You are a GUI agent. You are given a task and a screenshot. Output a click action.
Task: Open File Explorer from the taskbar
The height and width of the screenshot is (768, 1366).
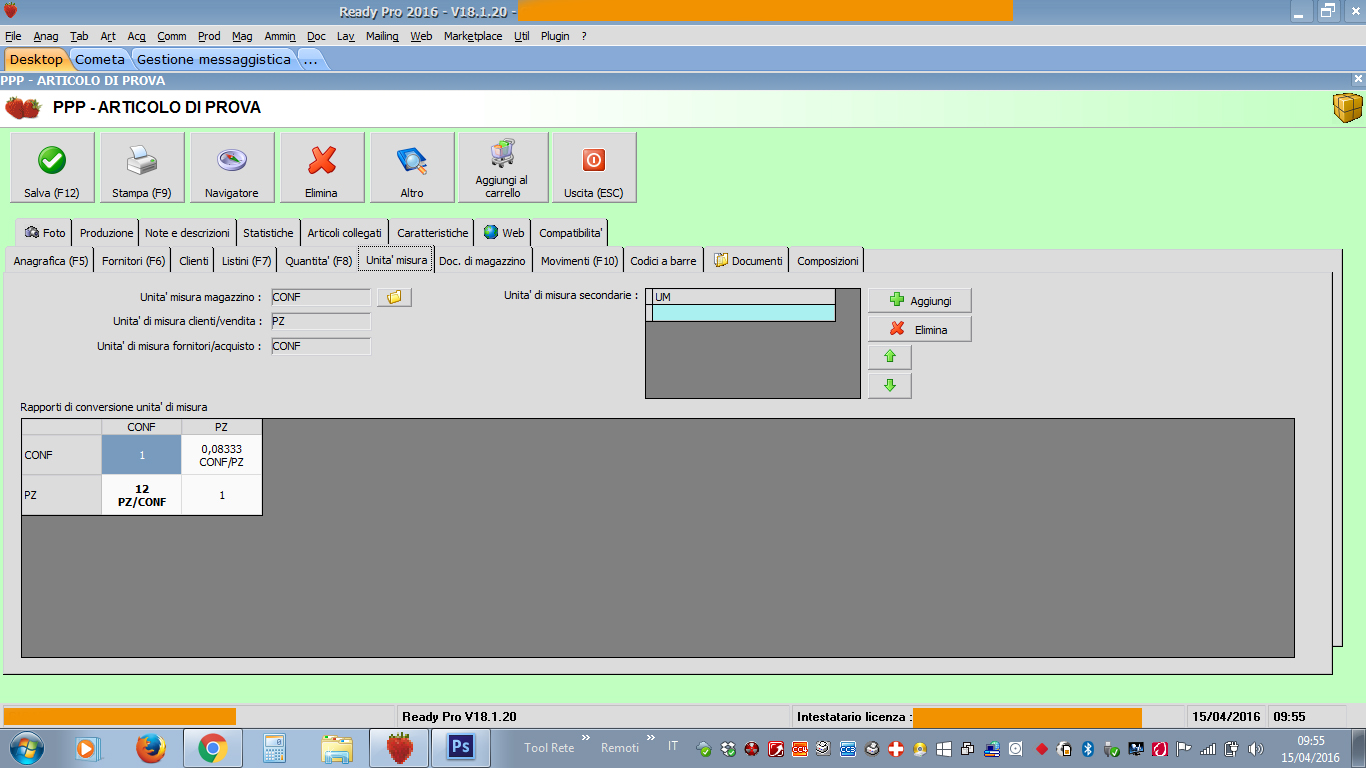pos(337,747)
